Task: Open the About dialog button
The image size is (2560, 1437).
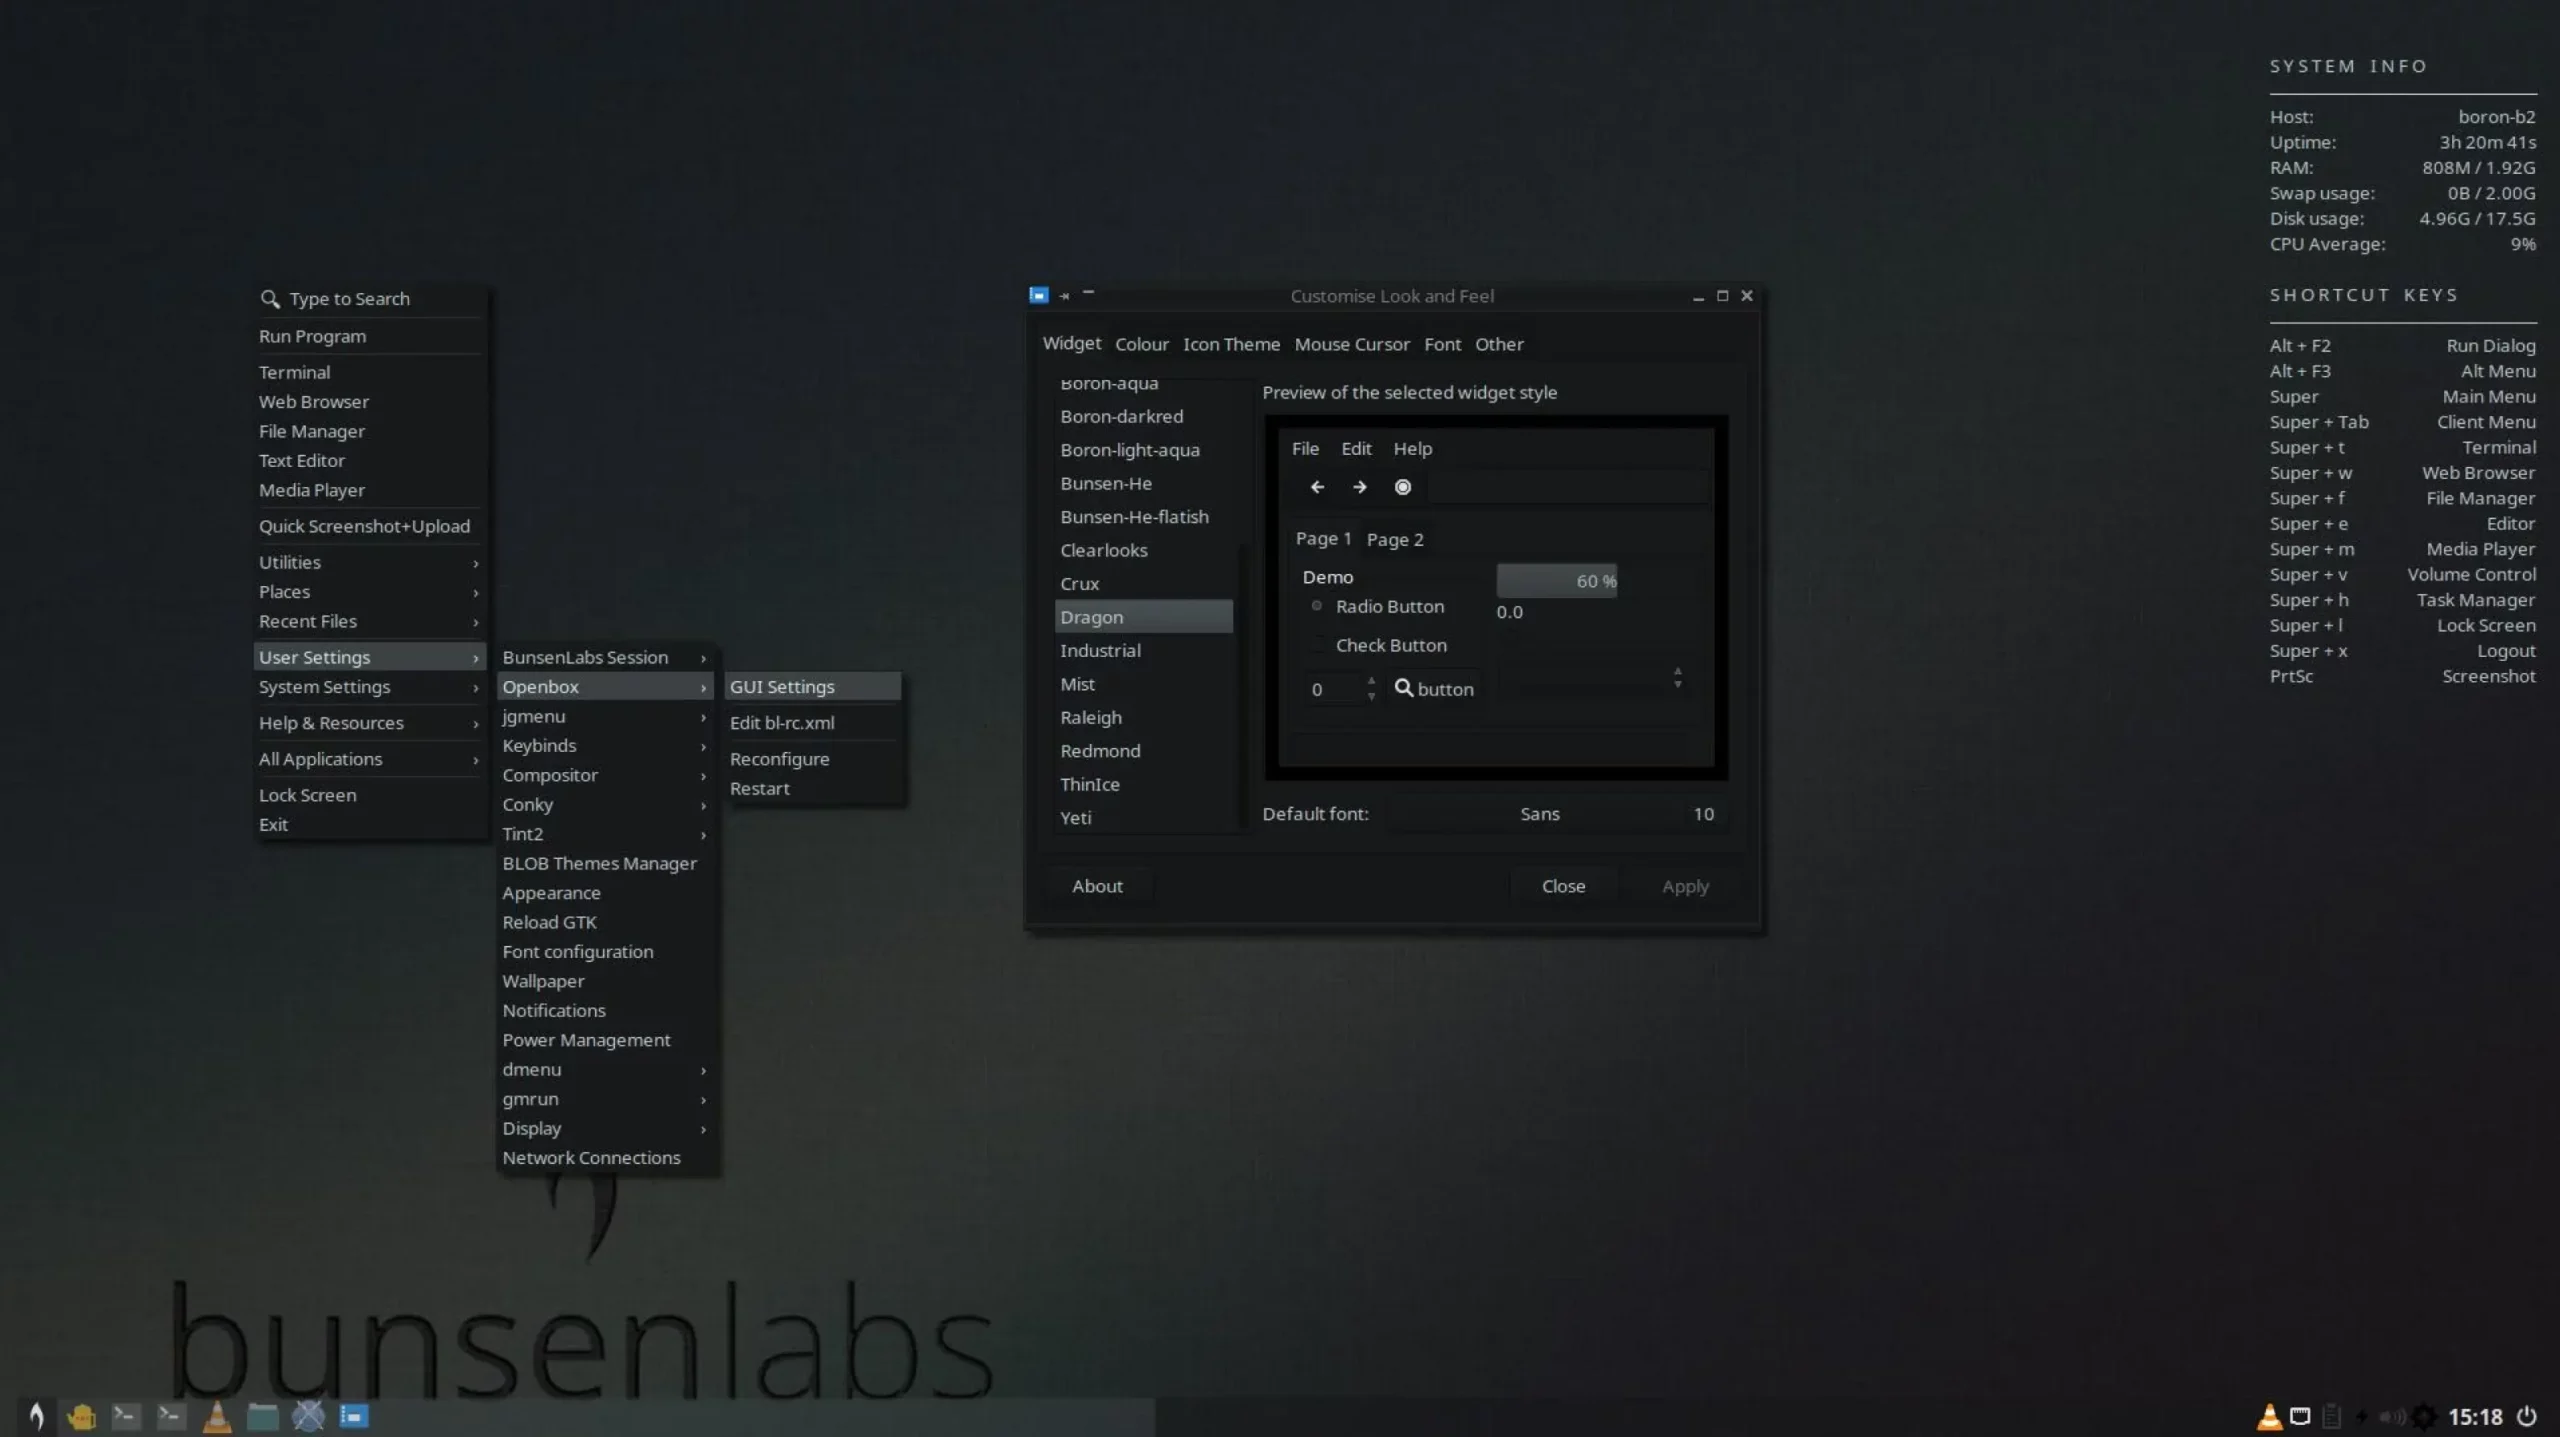Action: point(1097,886)
